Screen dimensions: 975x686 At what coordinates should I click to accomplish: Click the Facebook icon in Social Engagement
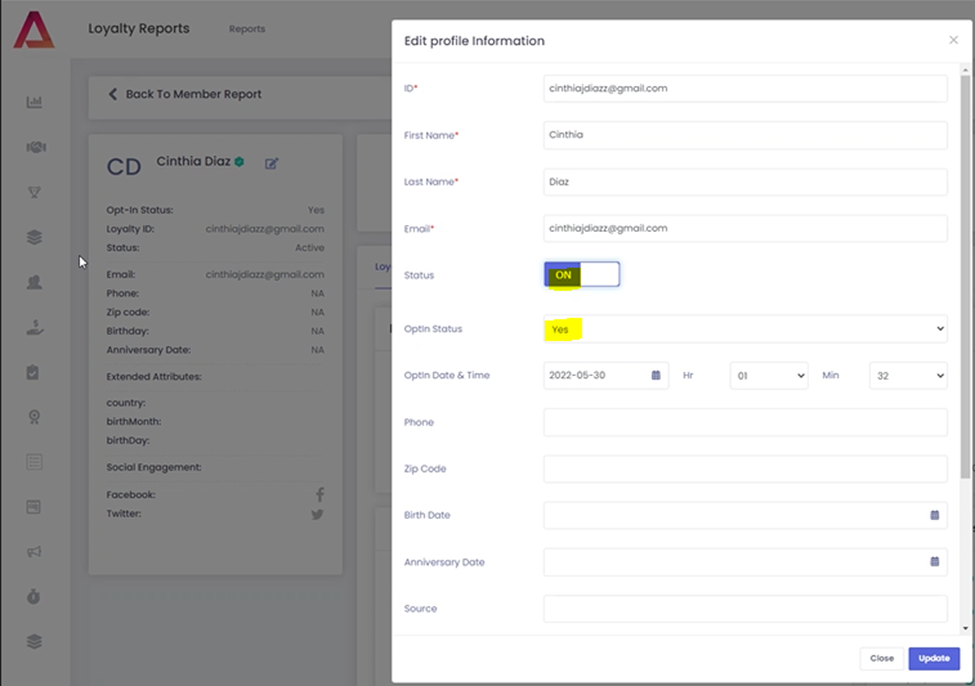click(320, 494)
